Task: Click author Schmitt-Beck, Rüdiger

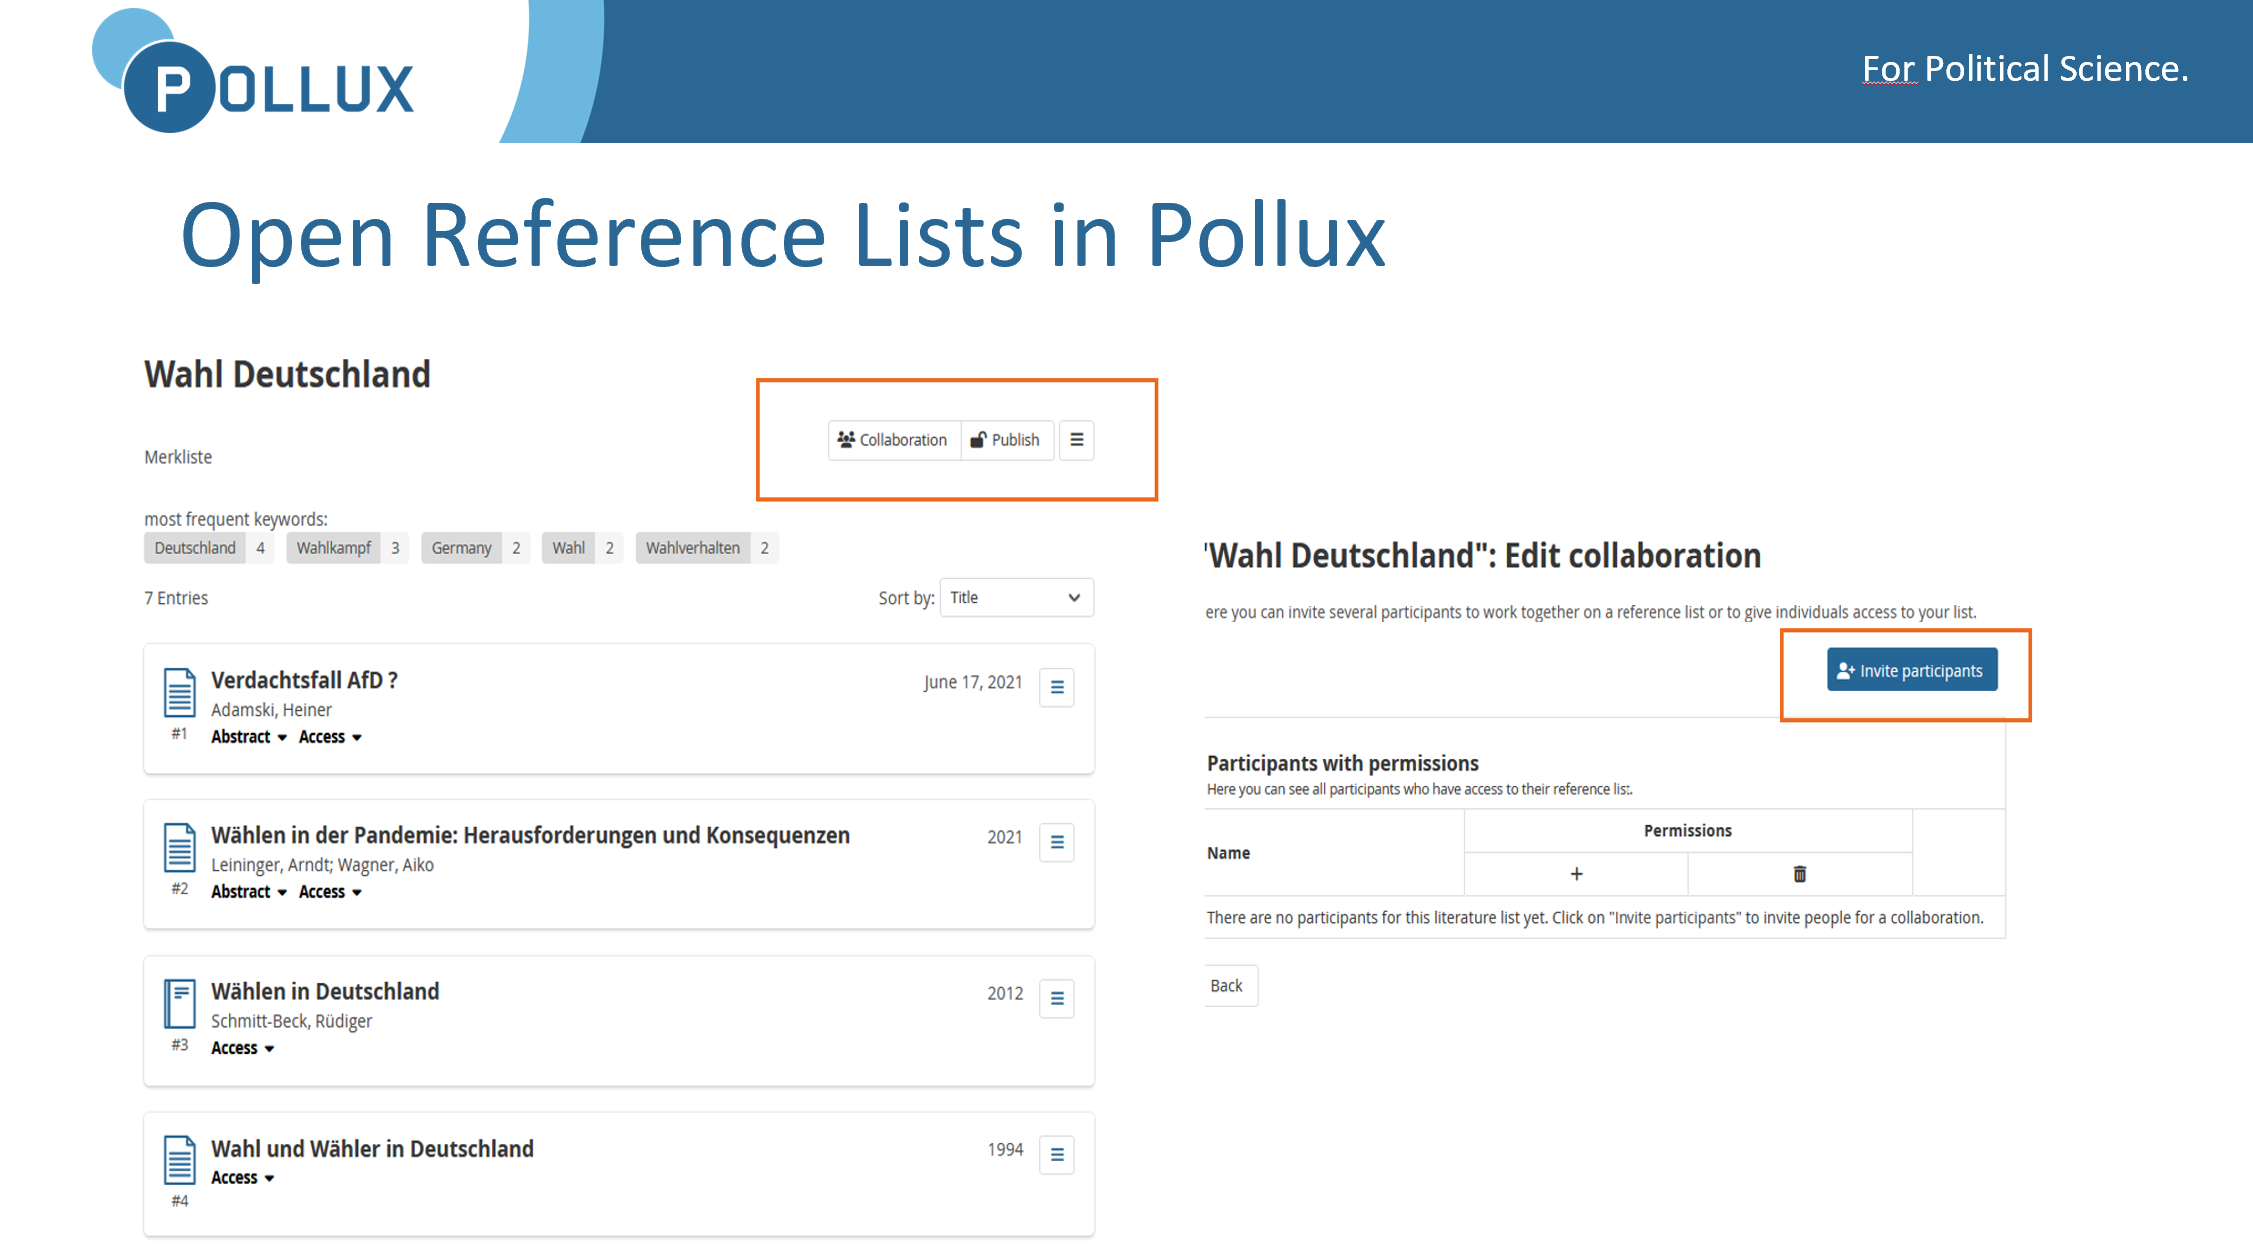Action: 291,1021
